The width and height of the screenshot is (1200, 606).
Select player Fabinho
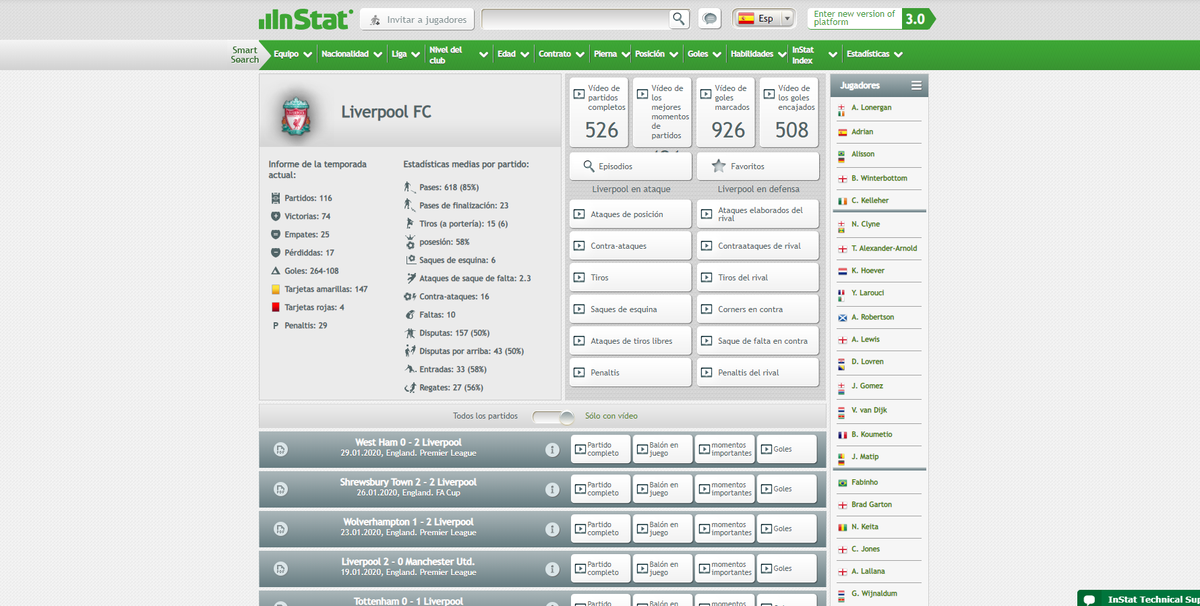tap(866, 482)
